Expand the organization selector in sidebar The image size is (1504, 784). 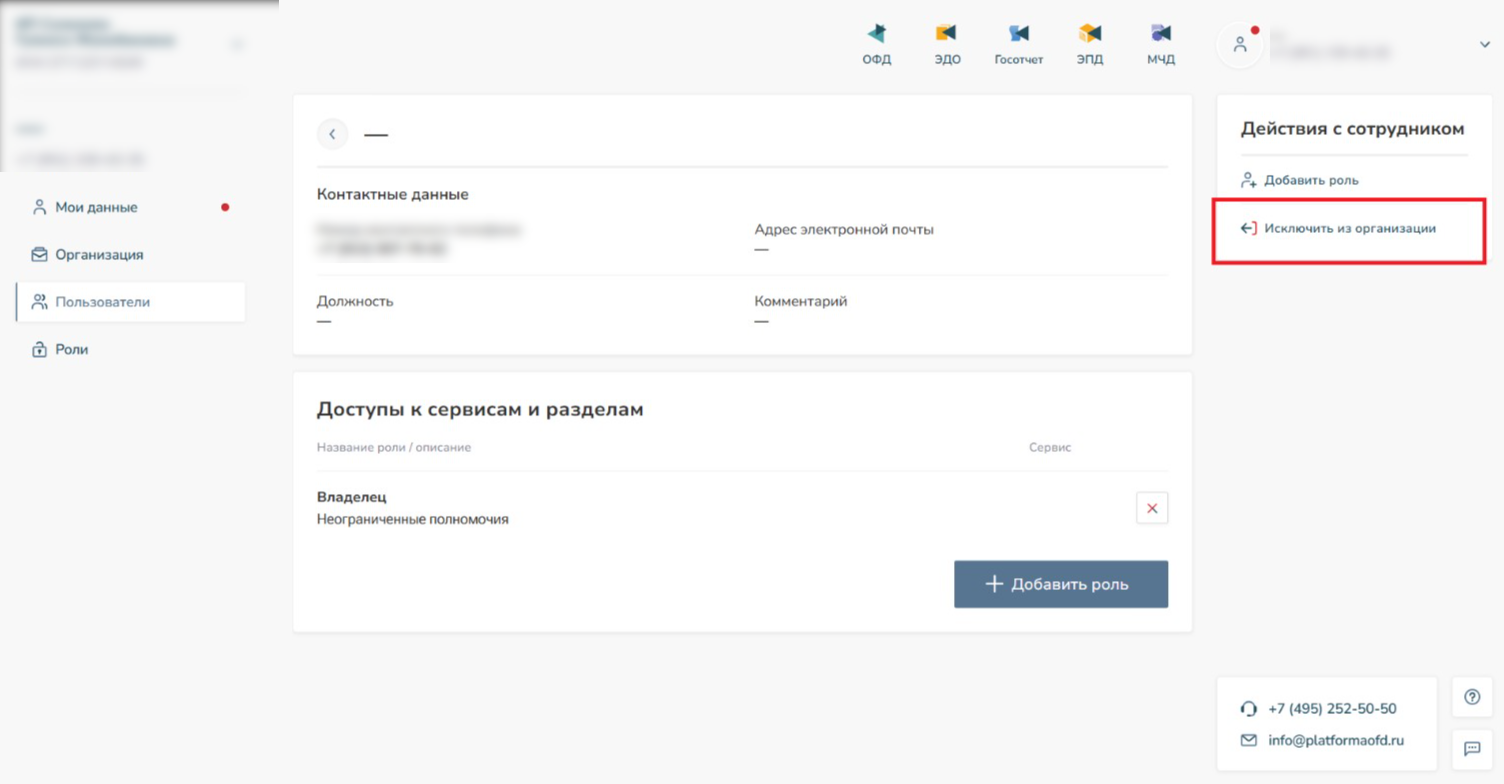click(237, 44)
